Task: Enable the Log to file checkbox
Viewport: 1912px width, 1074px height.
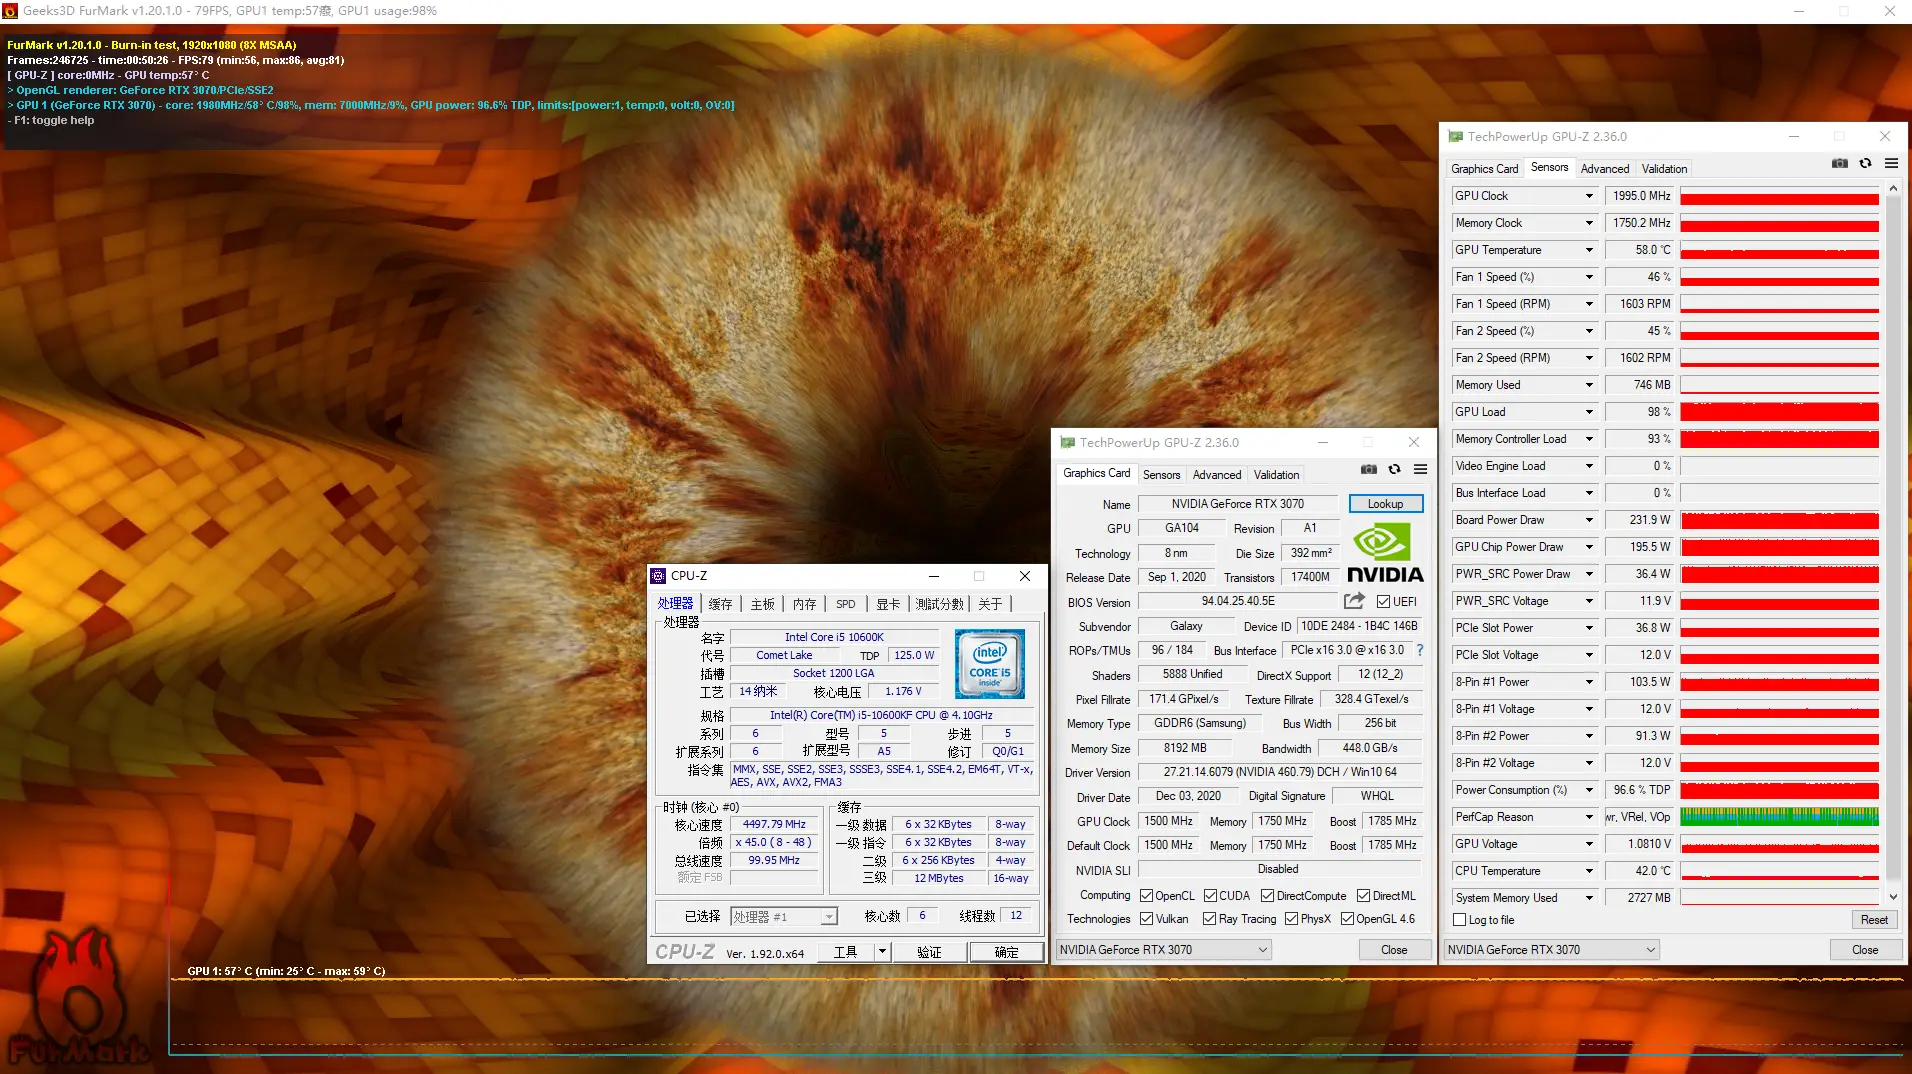Action: 1459,920
